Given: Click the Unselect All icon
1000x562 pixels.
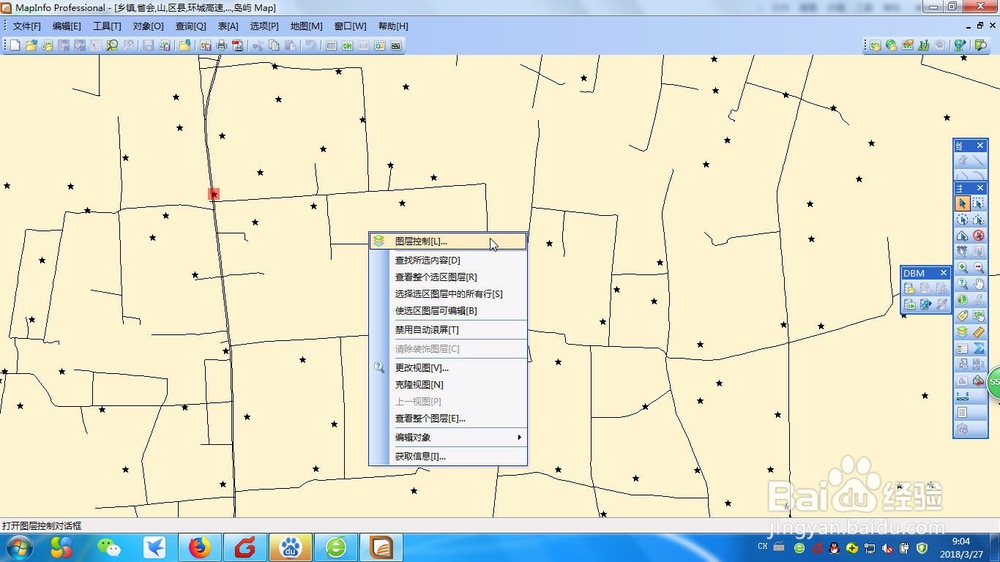Looking at the screenshot, I should click(x=978, y=235).
